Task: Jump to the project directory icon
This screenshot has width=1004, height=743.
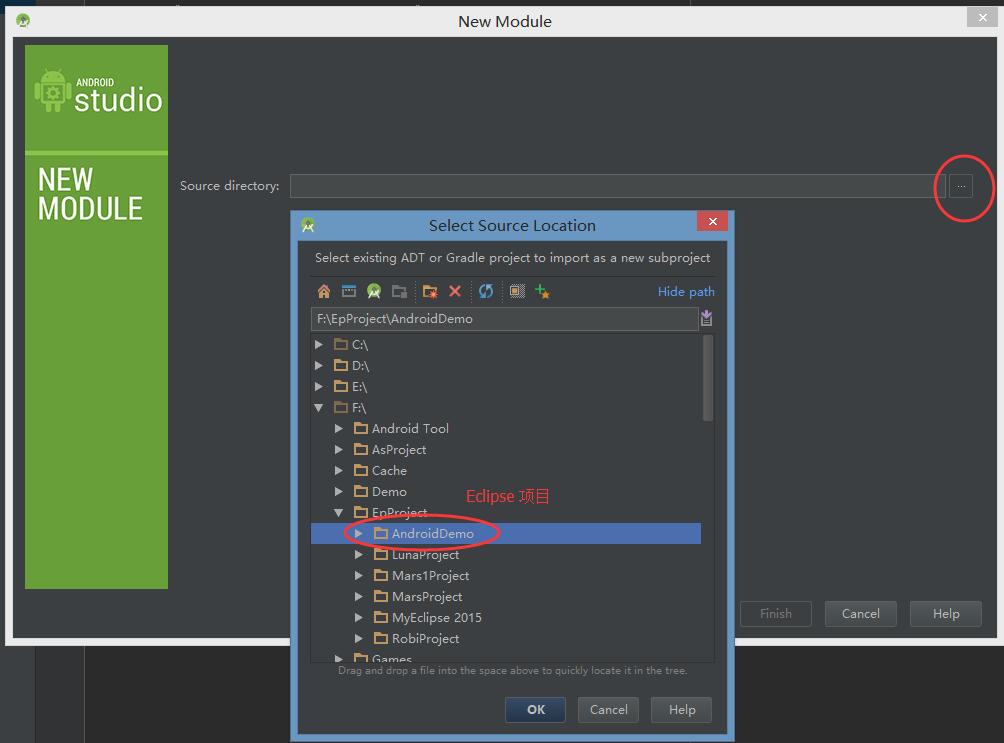Action: coord(374,291)
